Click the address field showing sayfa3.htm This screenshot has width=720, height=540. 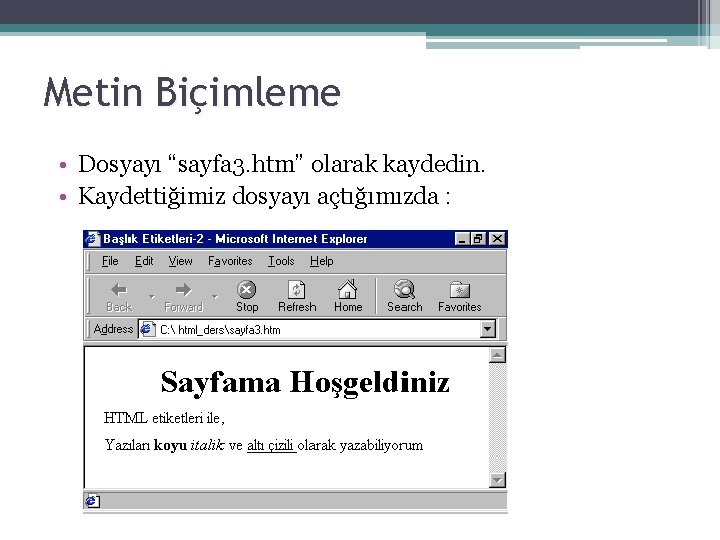[x=317, y=329]
